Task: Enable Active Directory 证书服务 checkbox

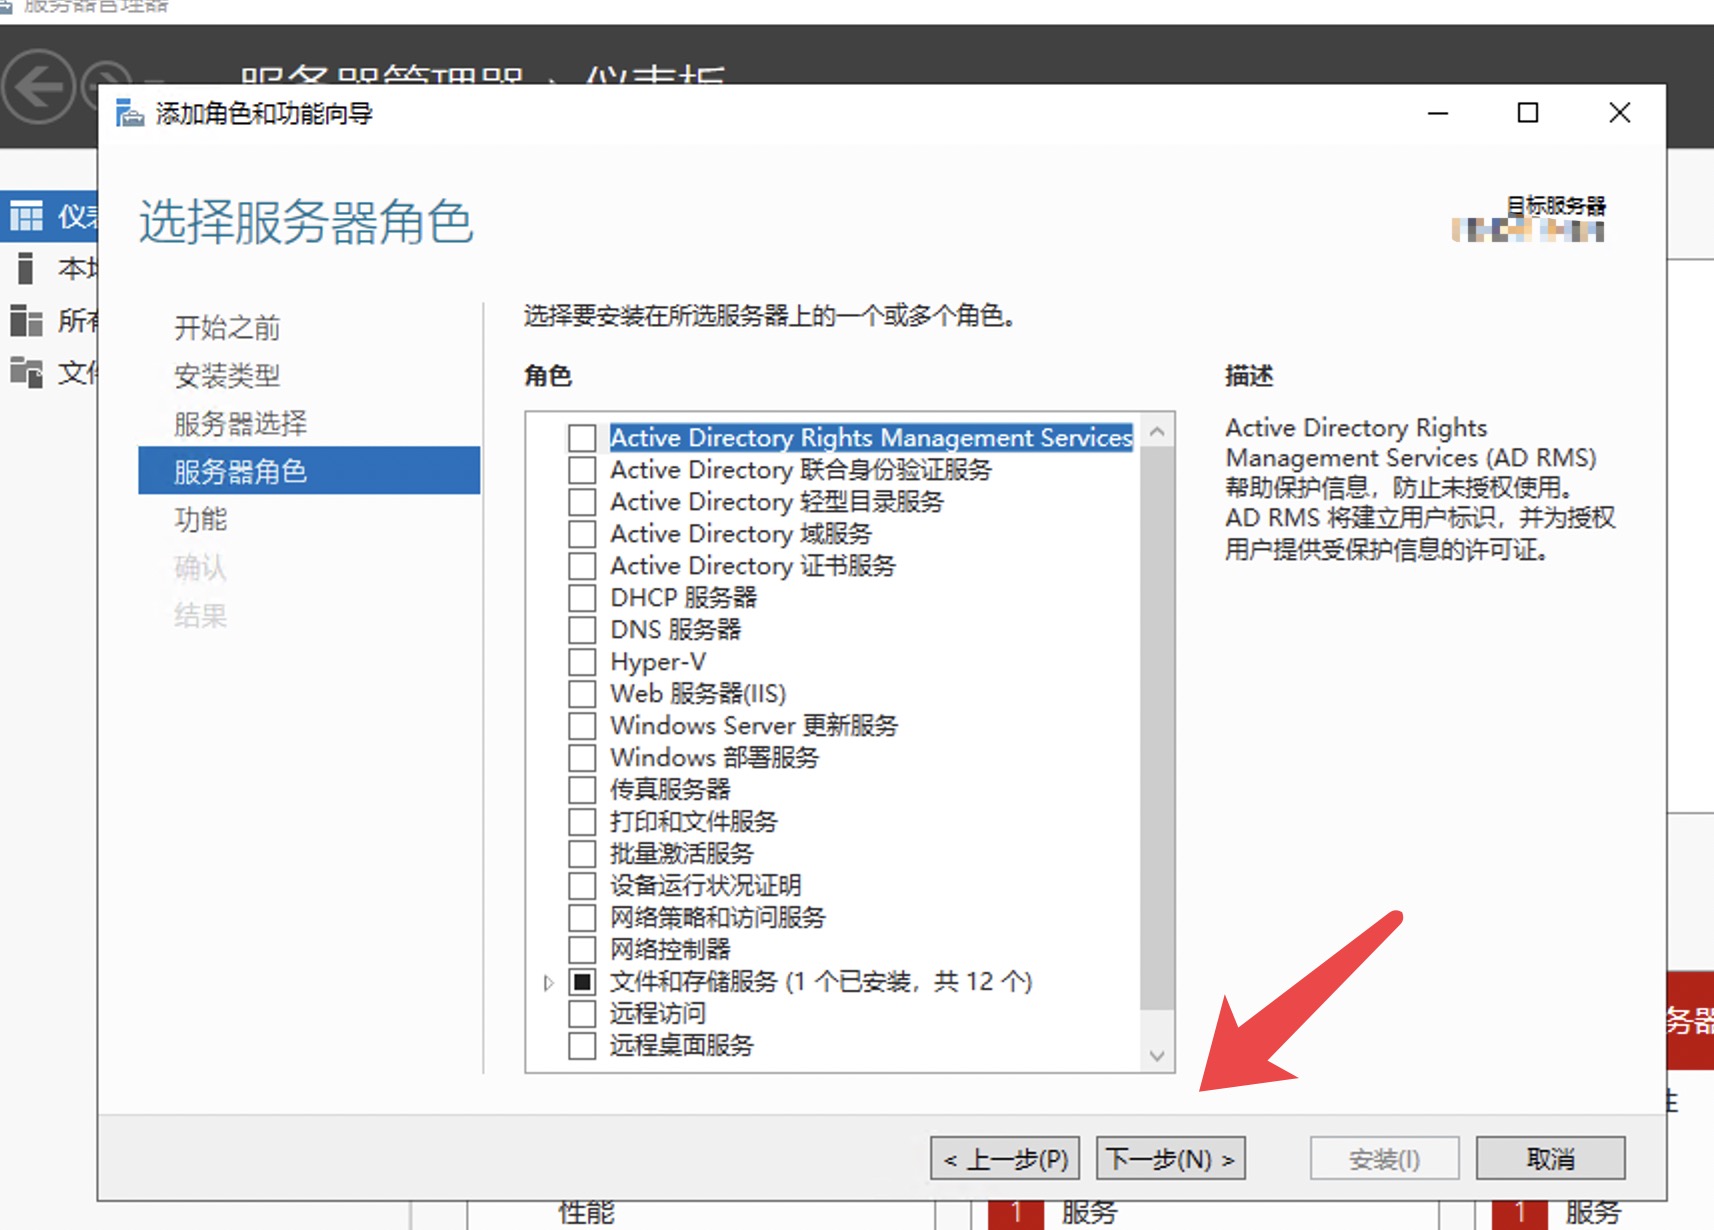Action: tap(582, 566)
